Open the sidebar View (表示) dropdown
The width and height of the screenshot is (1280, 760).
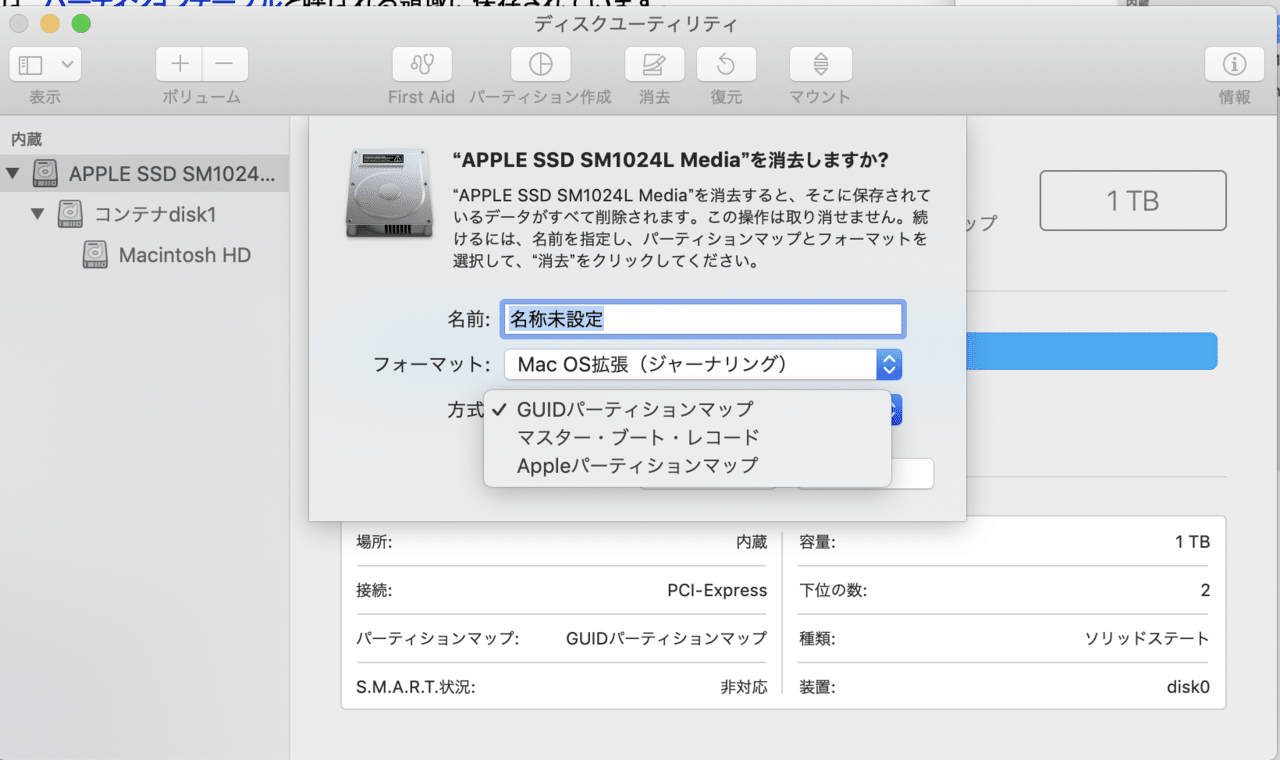45,65
